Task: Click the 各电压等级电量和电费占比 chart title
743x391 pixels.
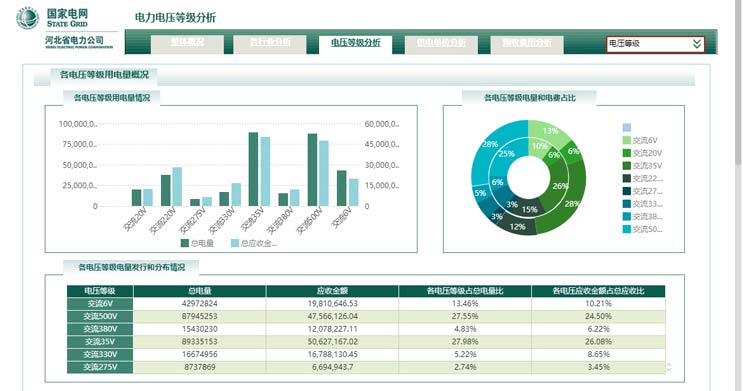Action: (529, 98)
